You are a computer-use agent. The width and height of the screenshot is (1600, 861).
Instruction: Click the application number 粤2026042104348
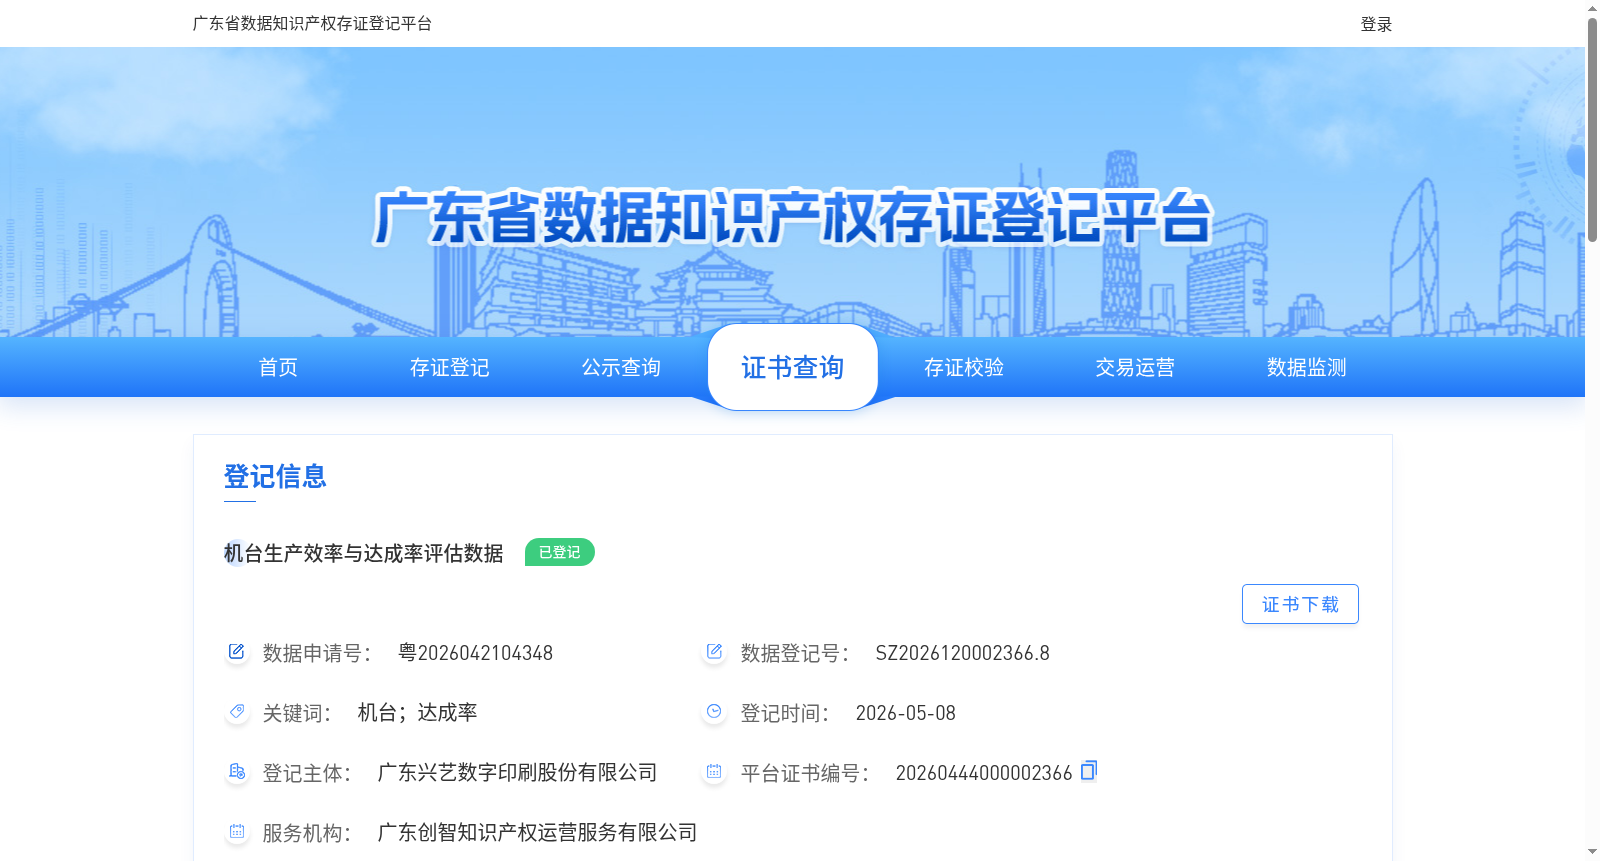click(476, 653)
